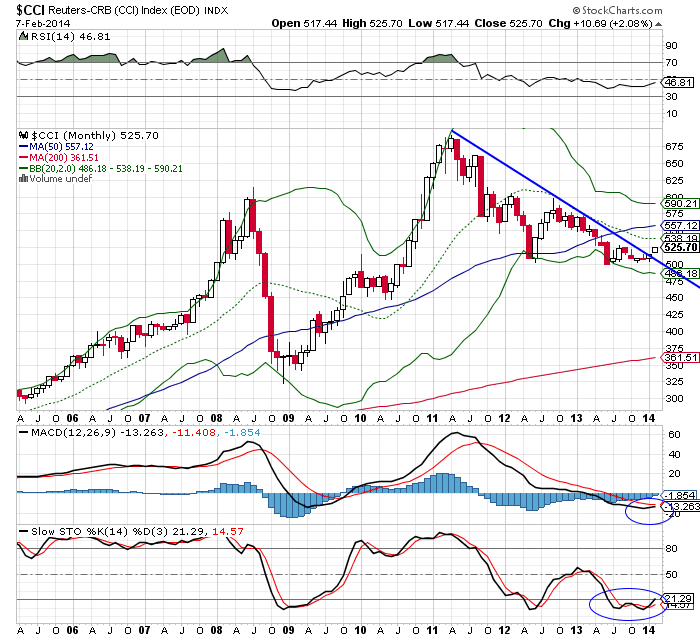Click the up-arrow triangle after the change percent
The height and width of the screenshot is (639, 700).
click(x=658, y=24)
